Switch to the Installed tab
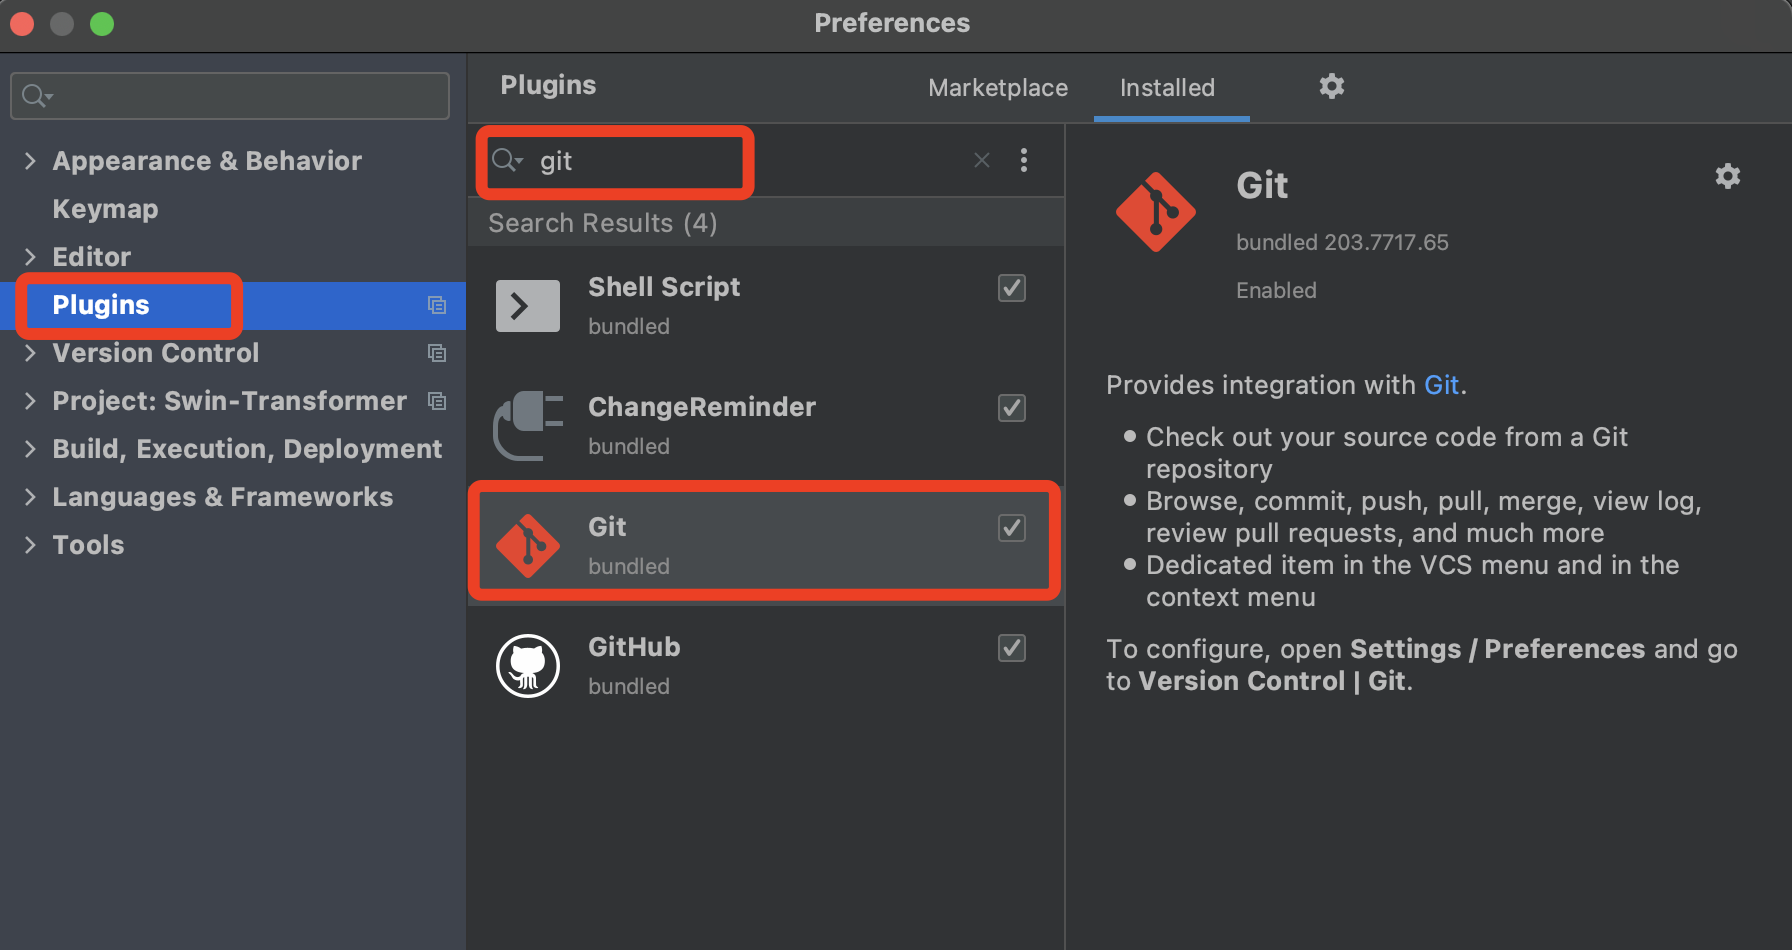 1168,88
